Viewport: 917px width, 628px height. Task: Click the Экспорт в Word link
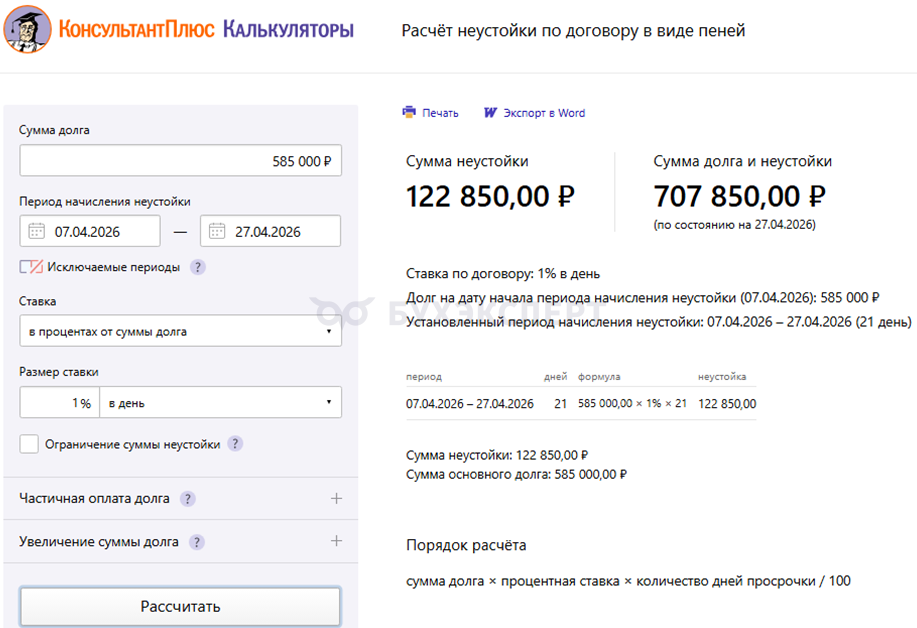(544, 113)
